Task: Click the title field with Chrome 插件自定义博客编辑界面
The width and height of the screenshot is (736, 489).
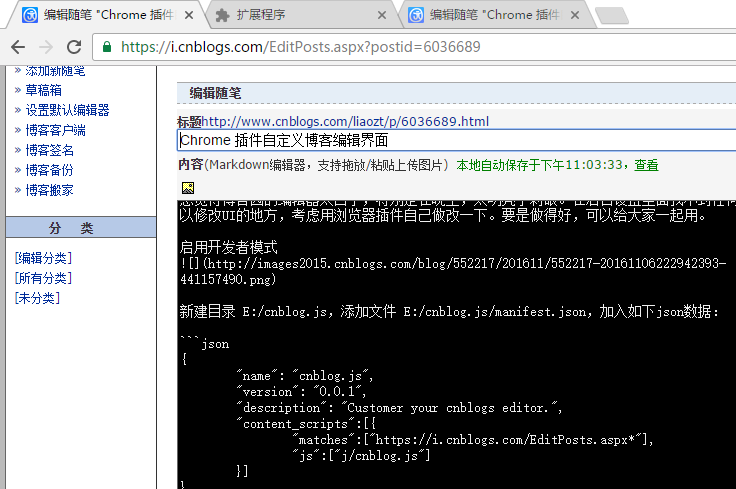Action: point(456,140)
